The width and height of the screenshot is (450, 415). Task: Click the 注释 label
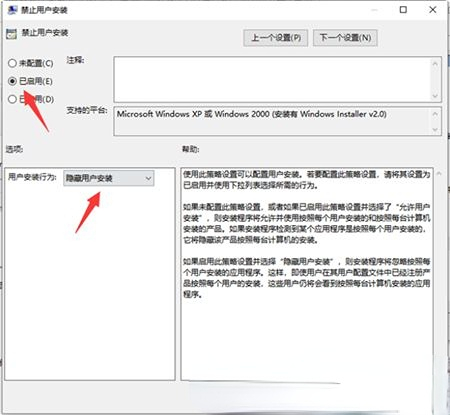click(x=75, y=60)
